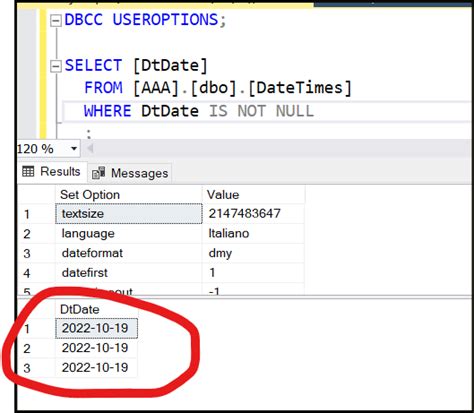
Task: Click the FROM keyword in the query
Action: tap(103, 88)
